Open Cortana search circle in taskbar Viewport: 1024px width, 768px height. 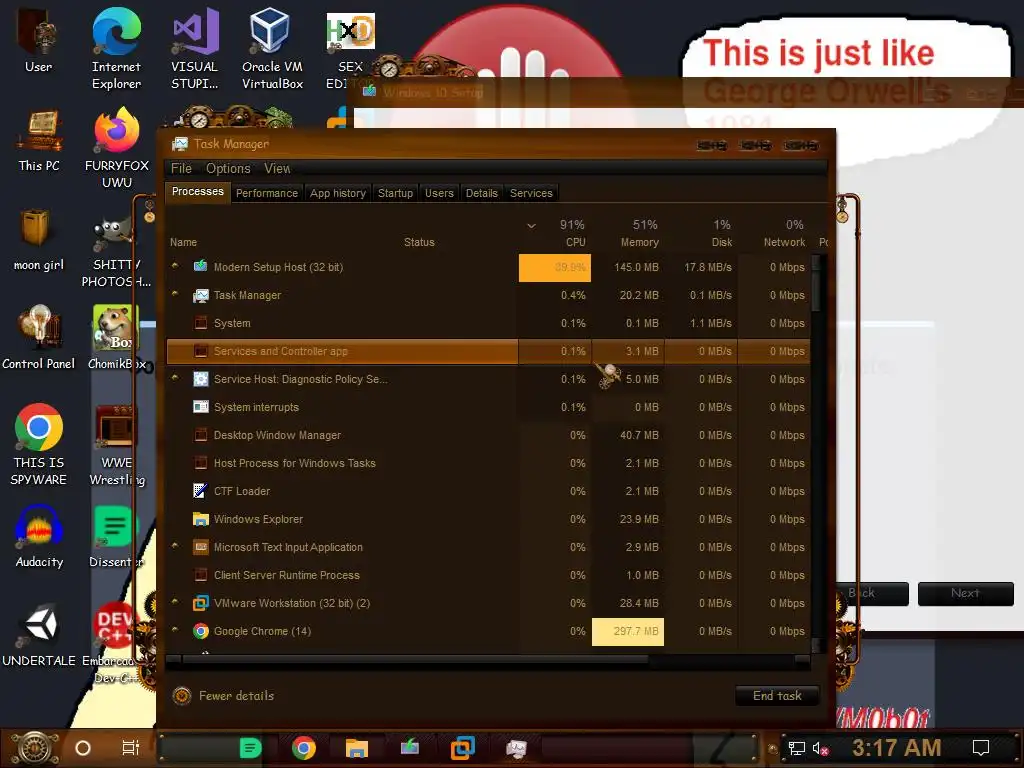click(x=83, y=748)
